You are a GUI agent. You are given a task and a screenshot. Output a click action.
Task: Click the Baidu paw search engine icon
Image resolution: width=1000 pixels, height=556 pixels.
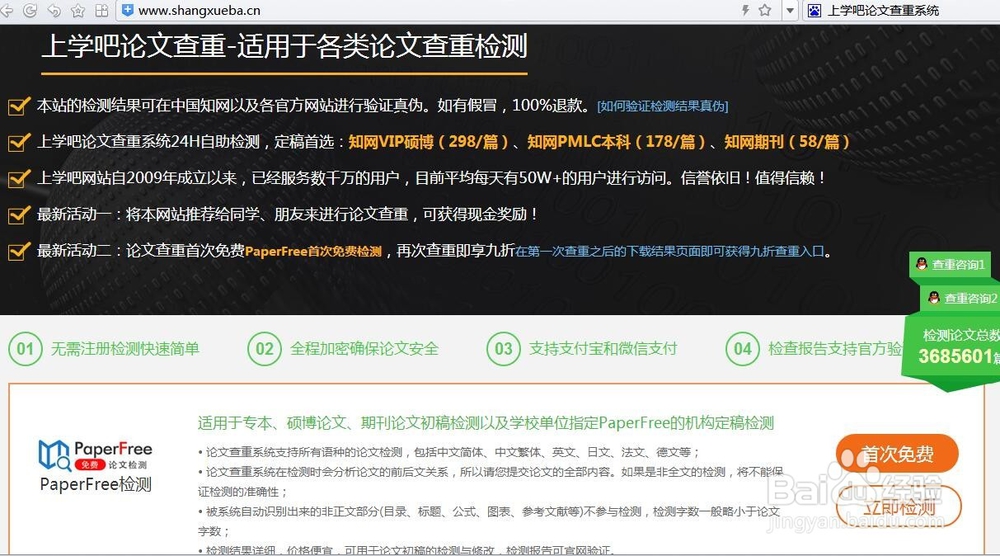coord(814,10)
